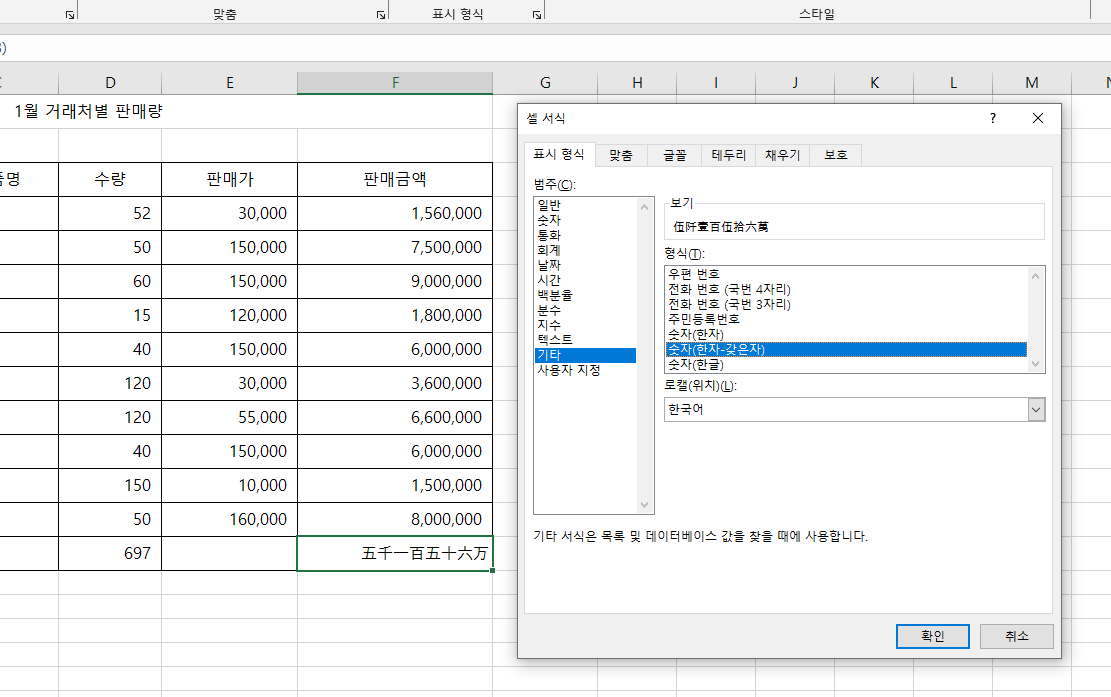This screenshot has width=1111, height=697.
Task: Select the cell with 6,600,000
Action: [x=395, y=417]
